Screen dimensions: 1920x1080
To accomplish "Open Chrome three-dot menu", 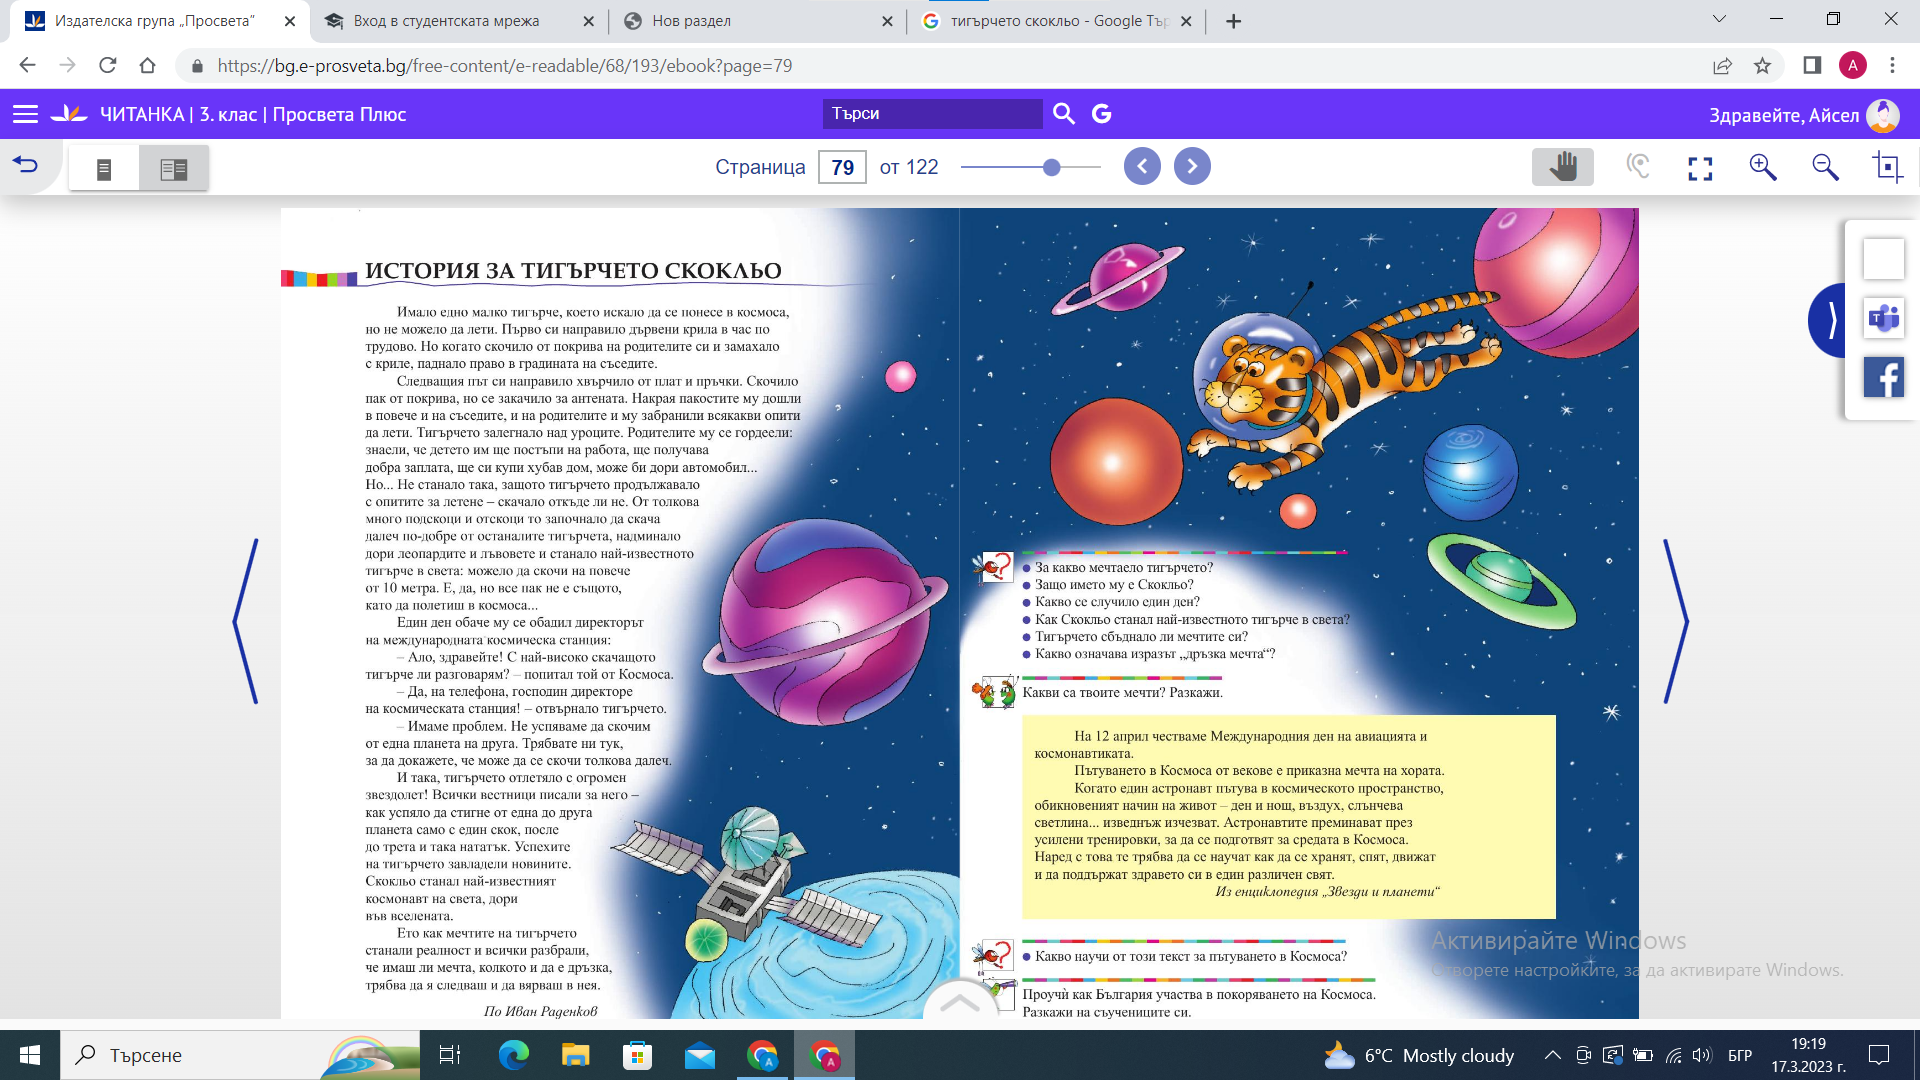I will (x=1892, y=66).
